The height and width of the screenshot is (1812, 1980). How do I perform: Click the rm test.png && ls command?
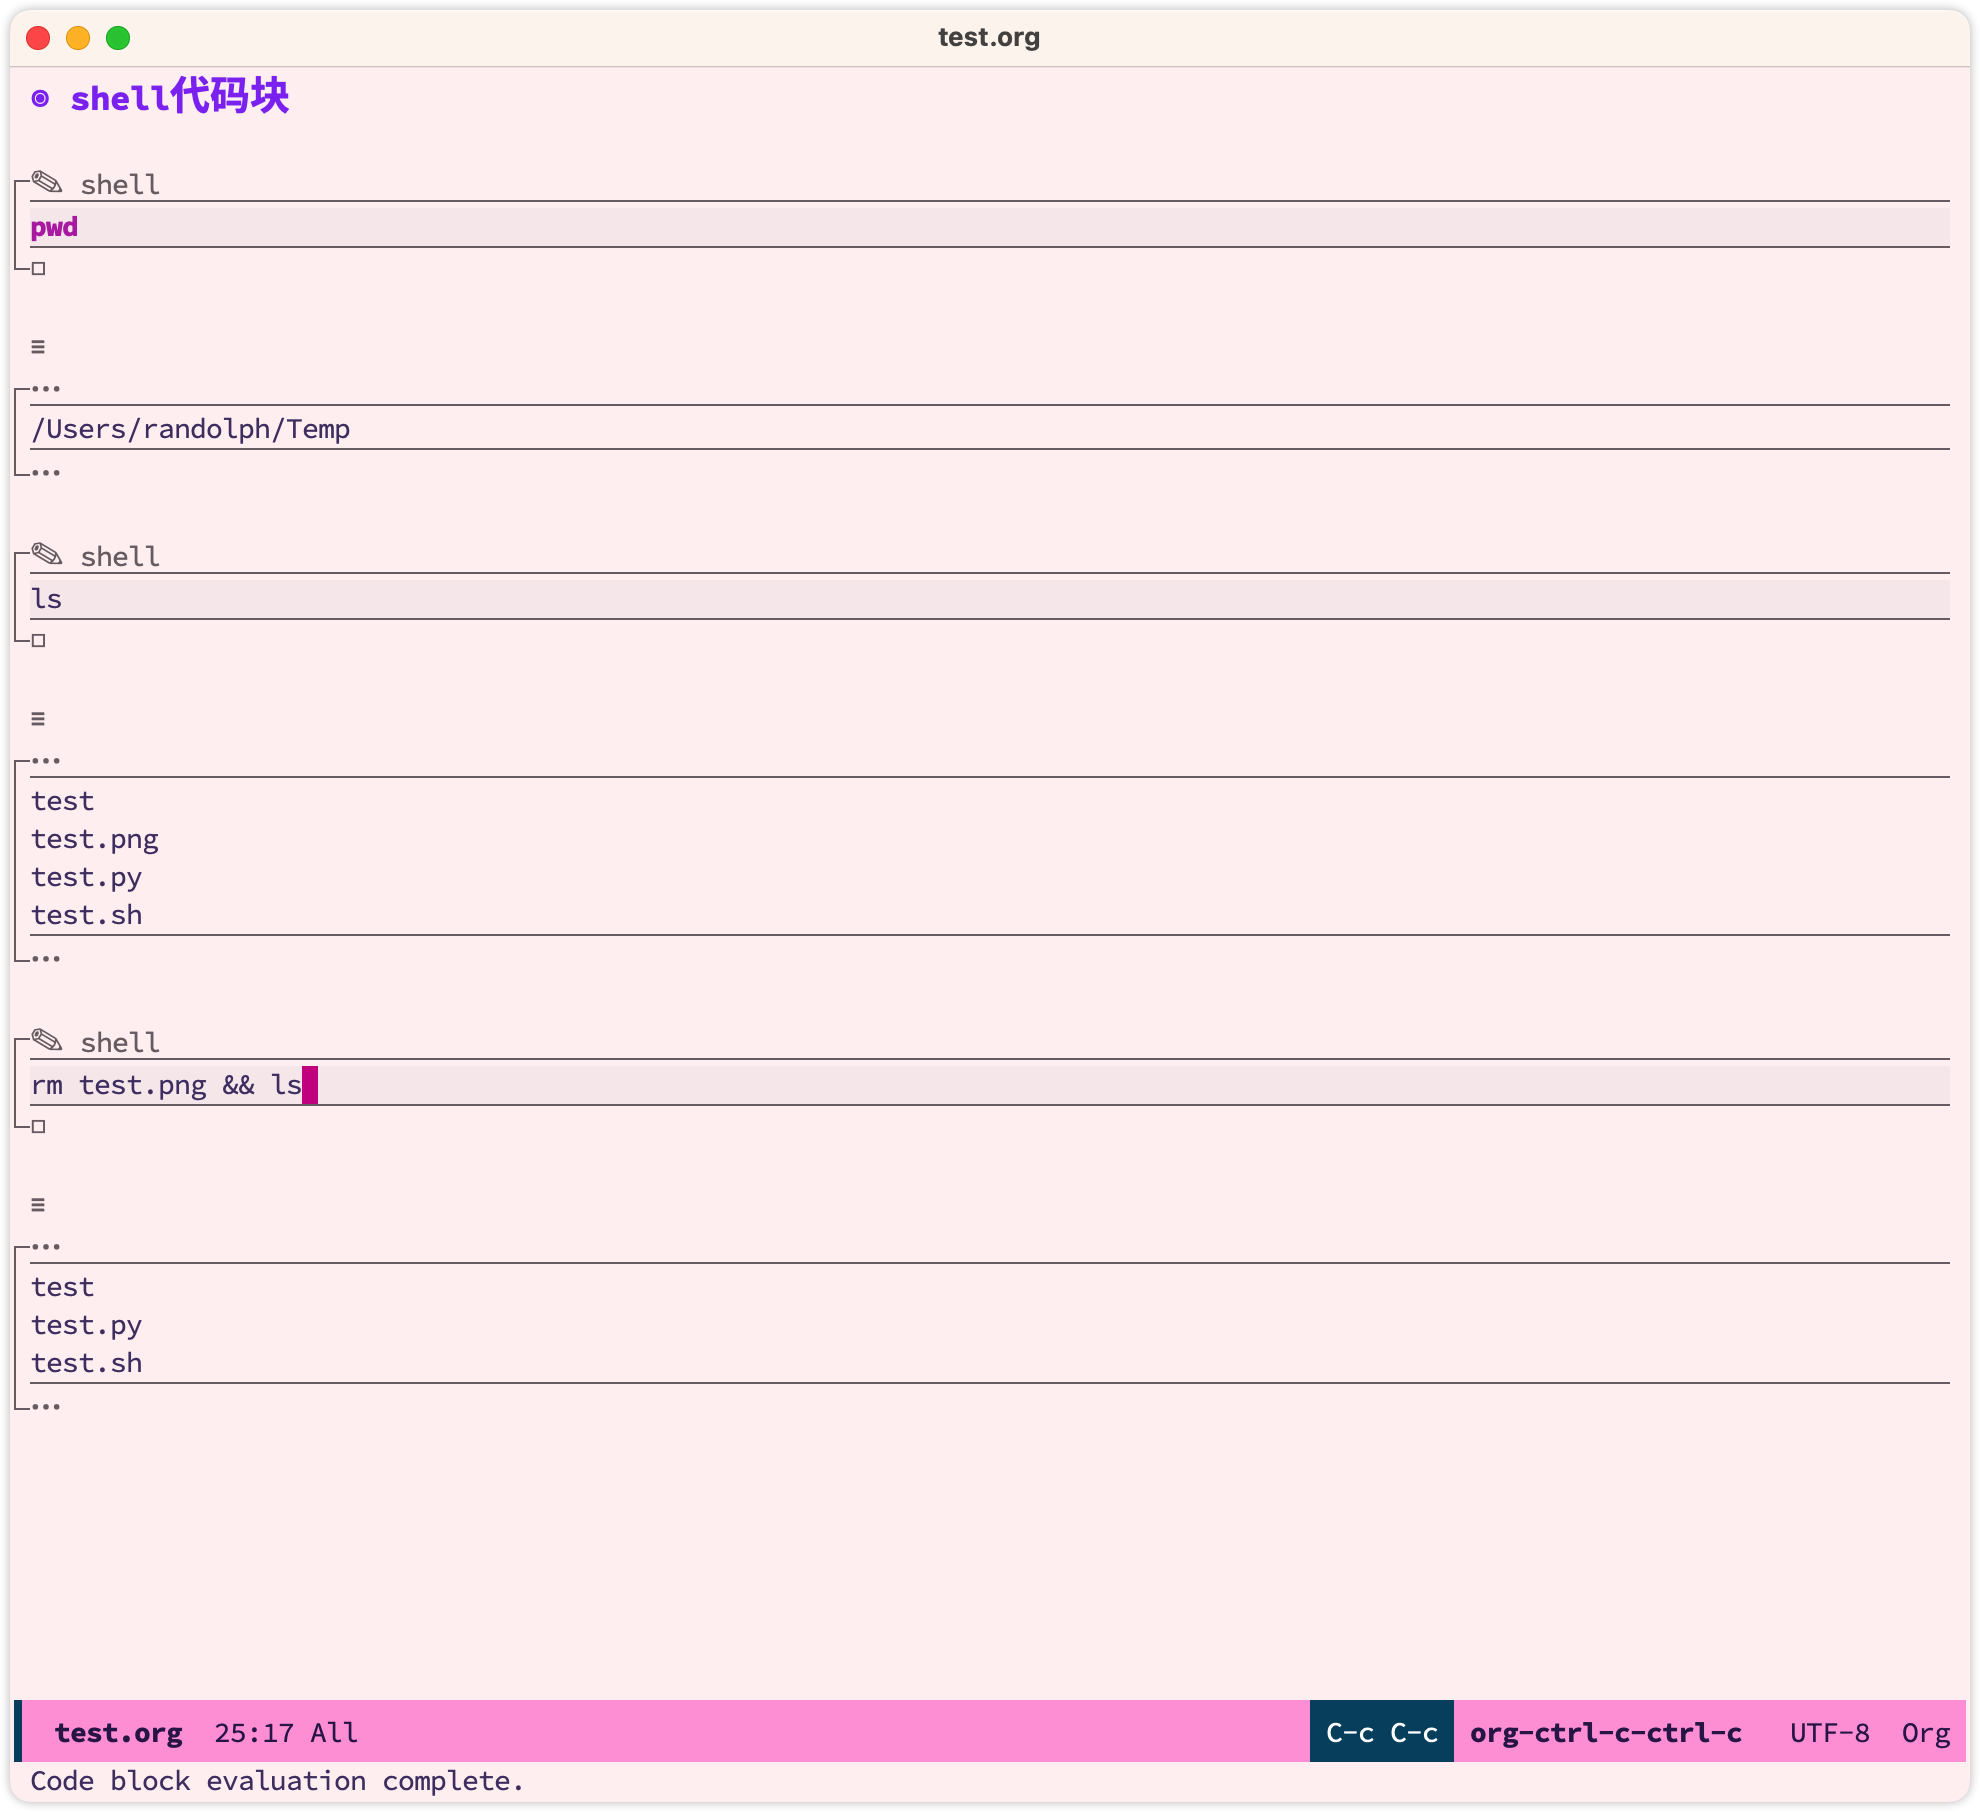click(x=166, y=1085)
